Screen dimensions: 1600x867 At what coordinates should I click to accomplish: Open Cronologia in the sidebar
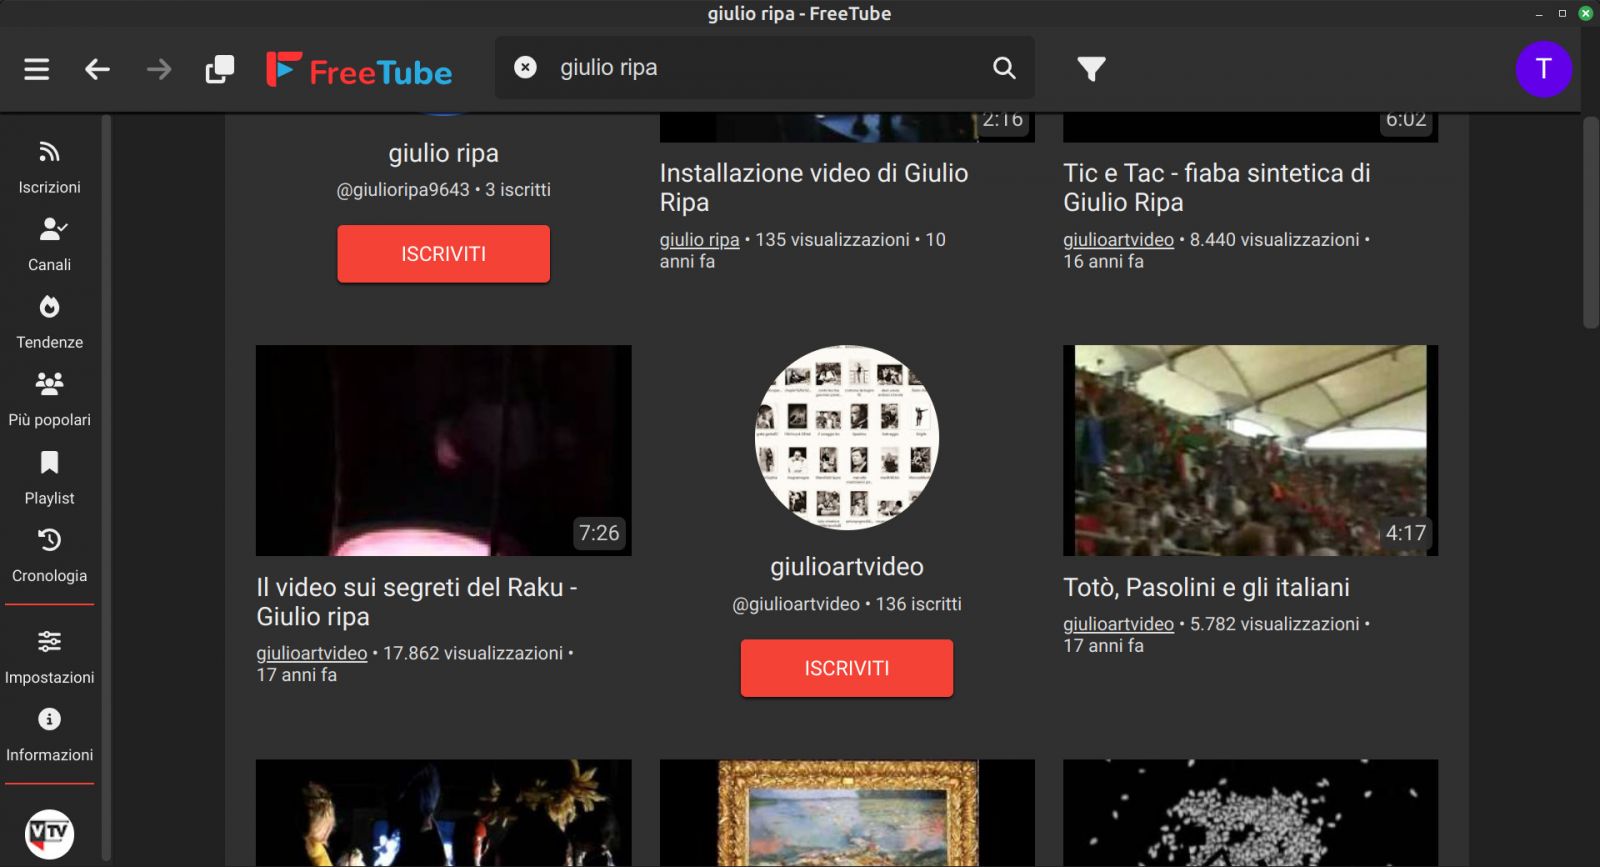tap(49, 556)
